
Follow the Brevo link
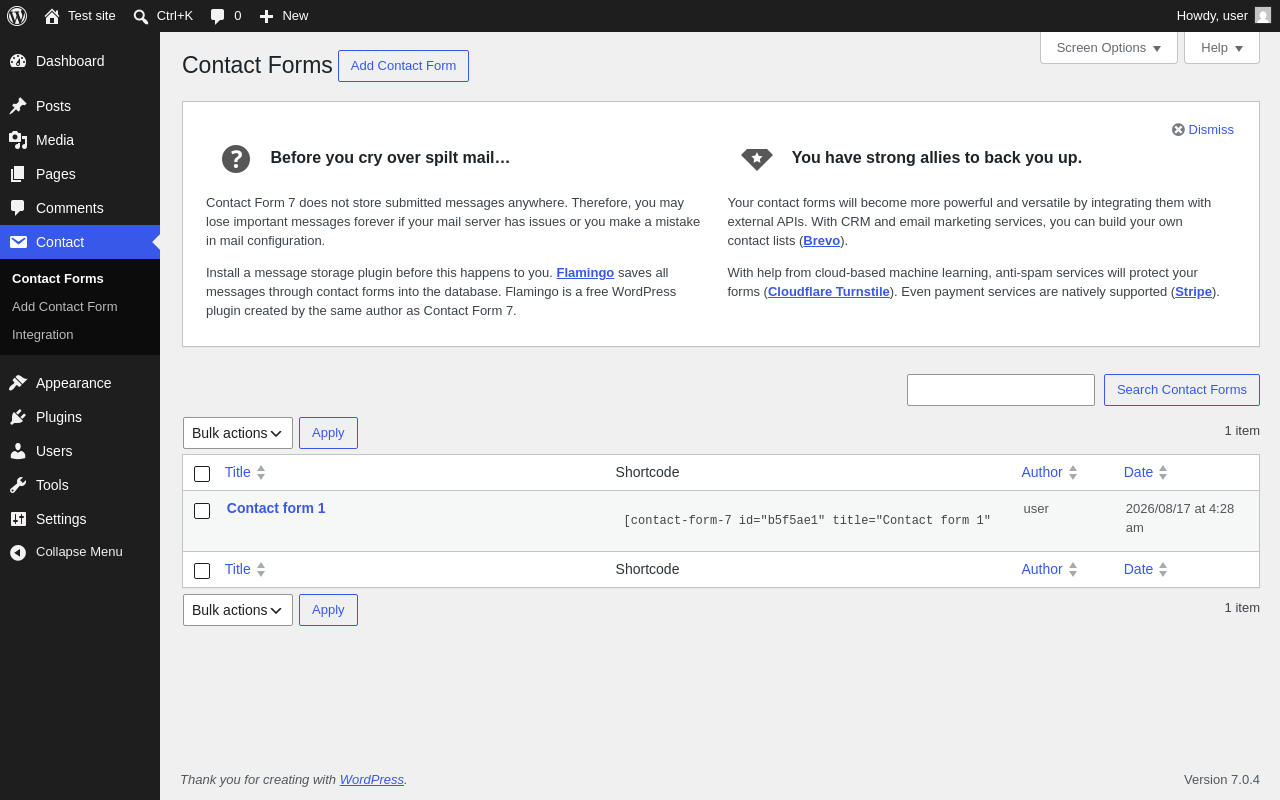pos(822,240)
